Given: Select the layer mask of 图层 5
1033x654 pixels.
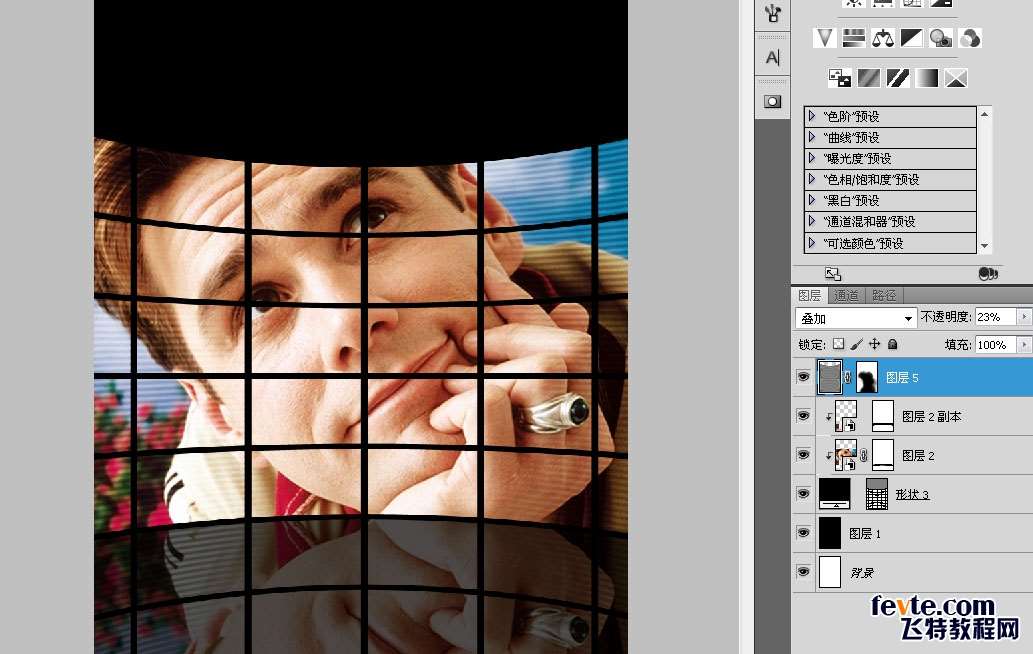Looking at the screenshot, I should click(866, 377).
